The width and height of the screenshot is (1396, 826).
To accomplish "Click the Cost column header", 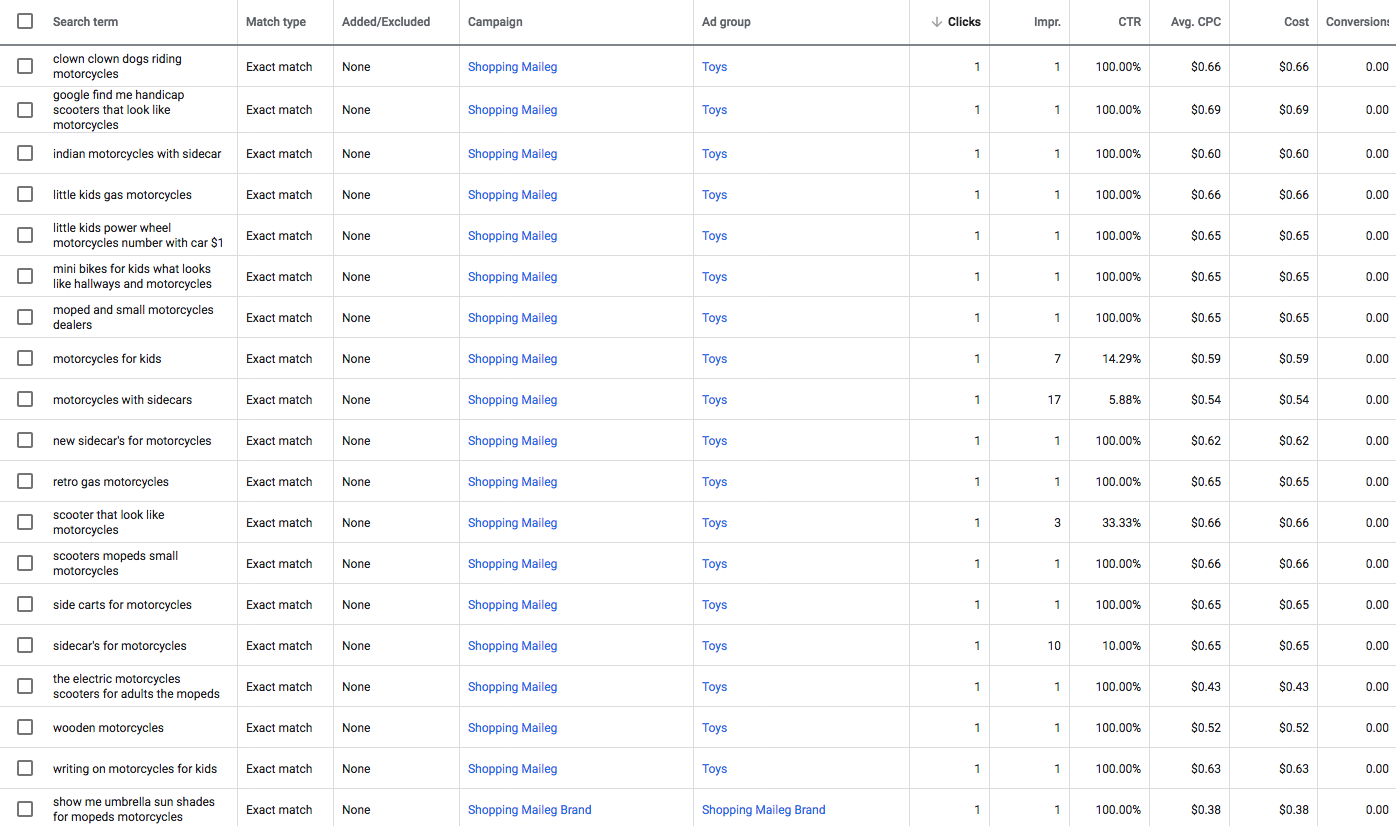I will pos(1296,22).
